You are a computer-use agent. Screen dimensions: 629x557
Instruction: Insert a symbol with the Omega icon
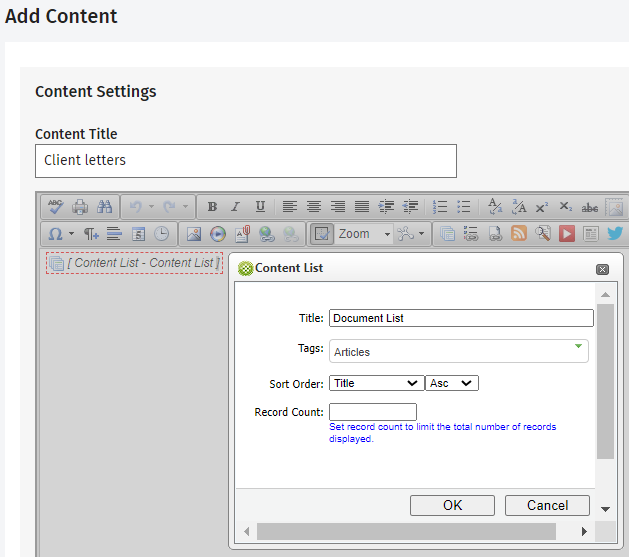click(55, 234)
